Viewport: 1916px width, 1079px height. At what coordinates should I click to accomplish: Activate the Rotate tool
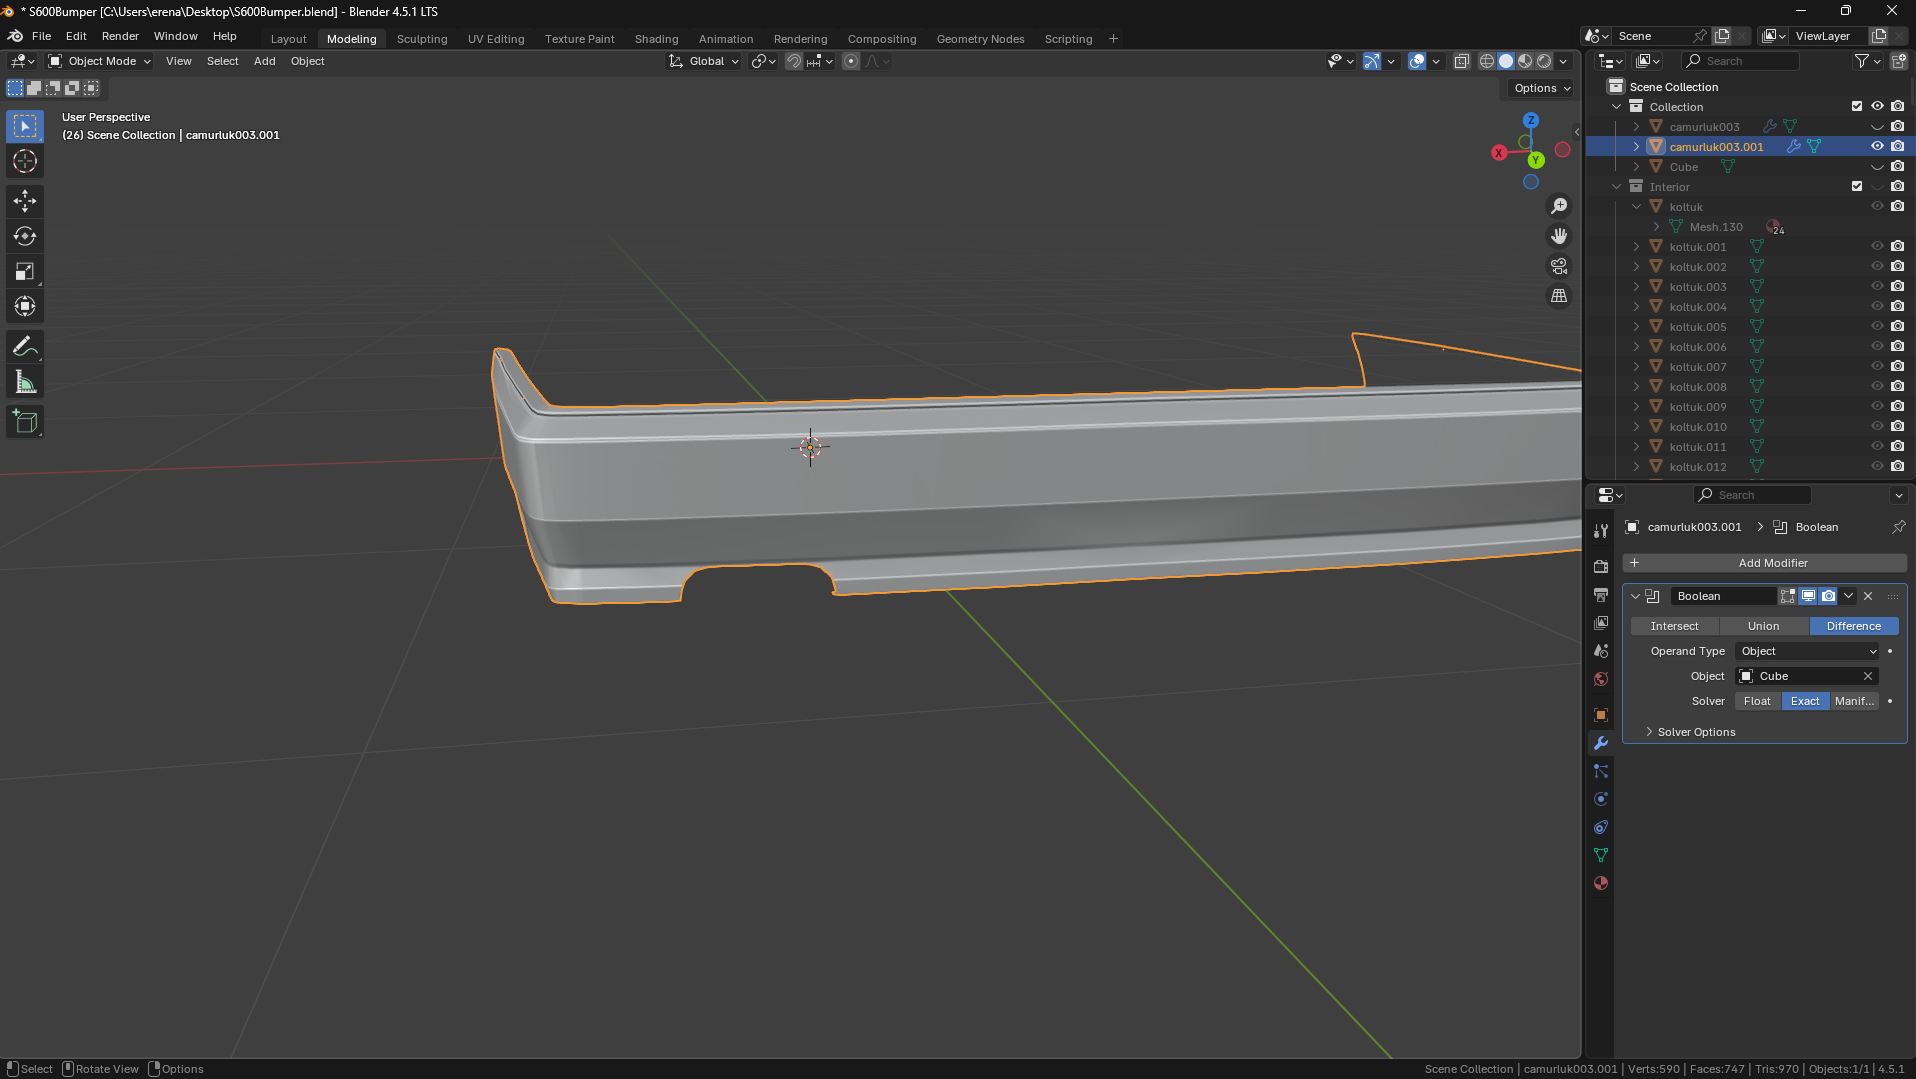coord(25,236)
